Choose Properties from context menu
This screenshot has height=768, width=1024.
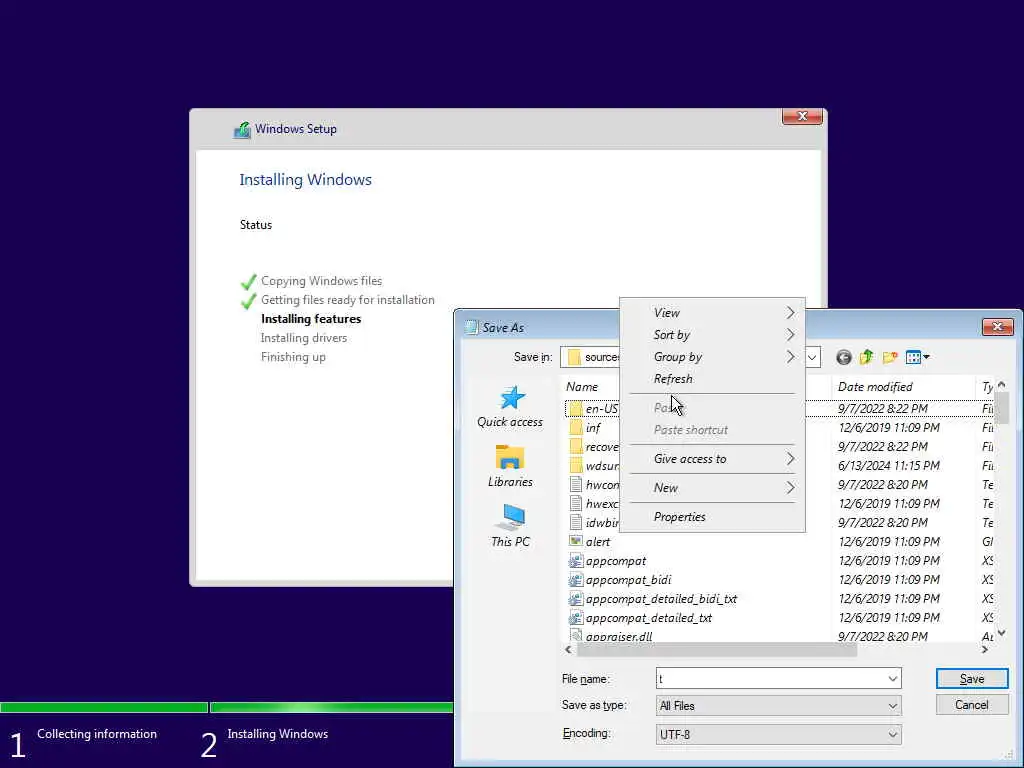pos(712,517)
